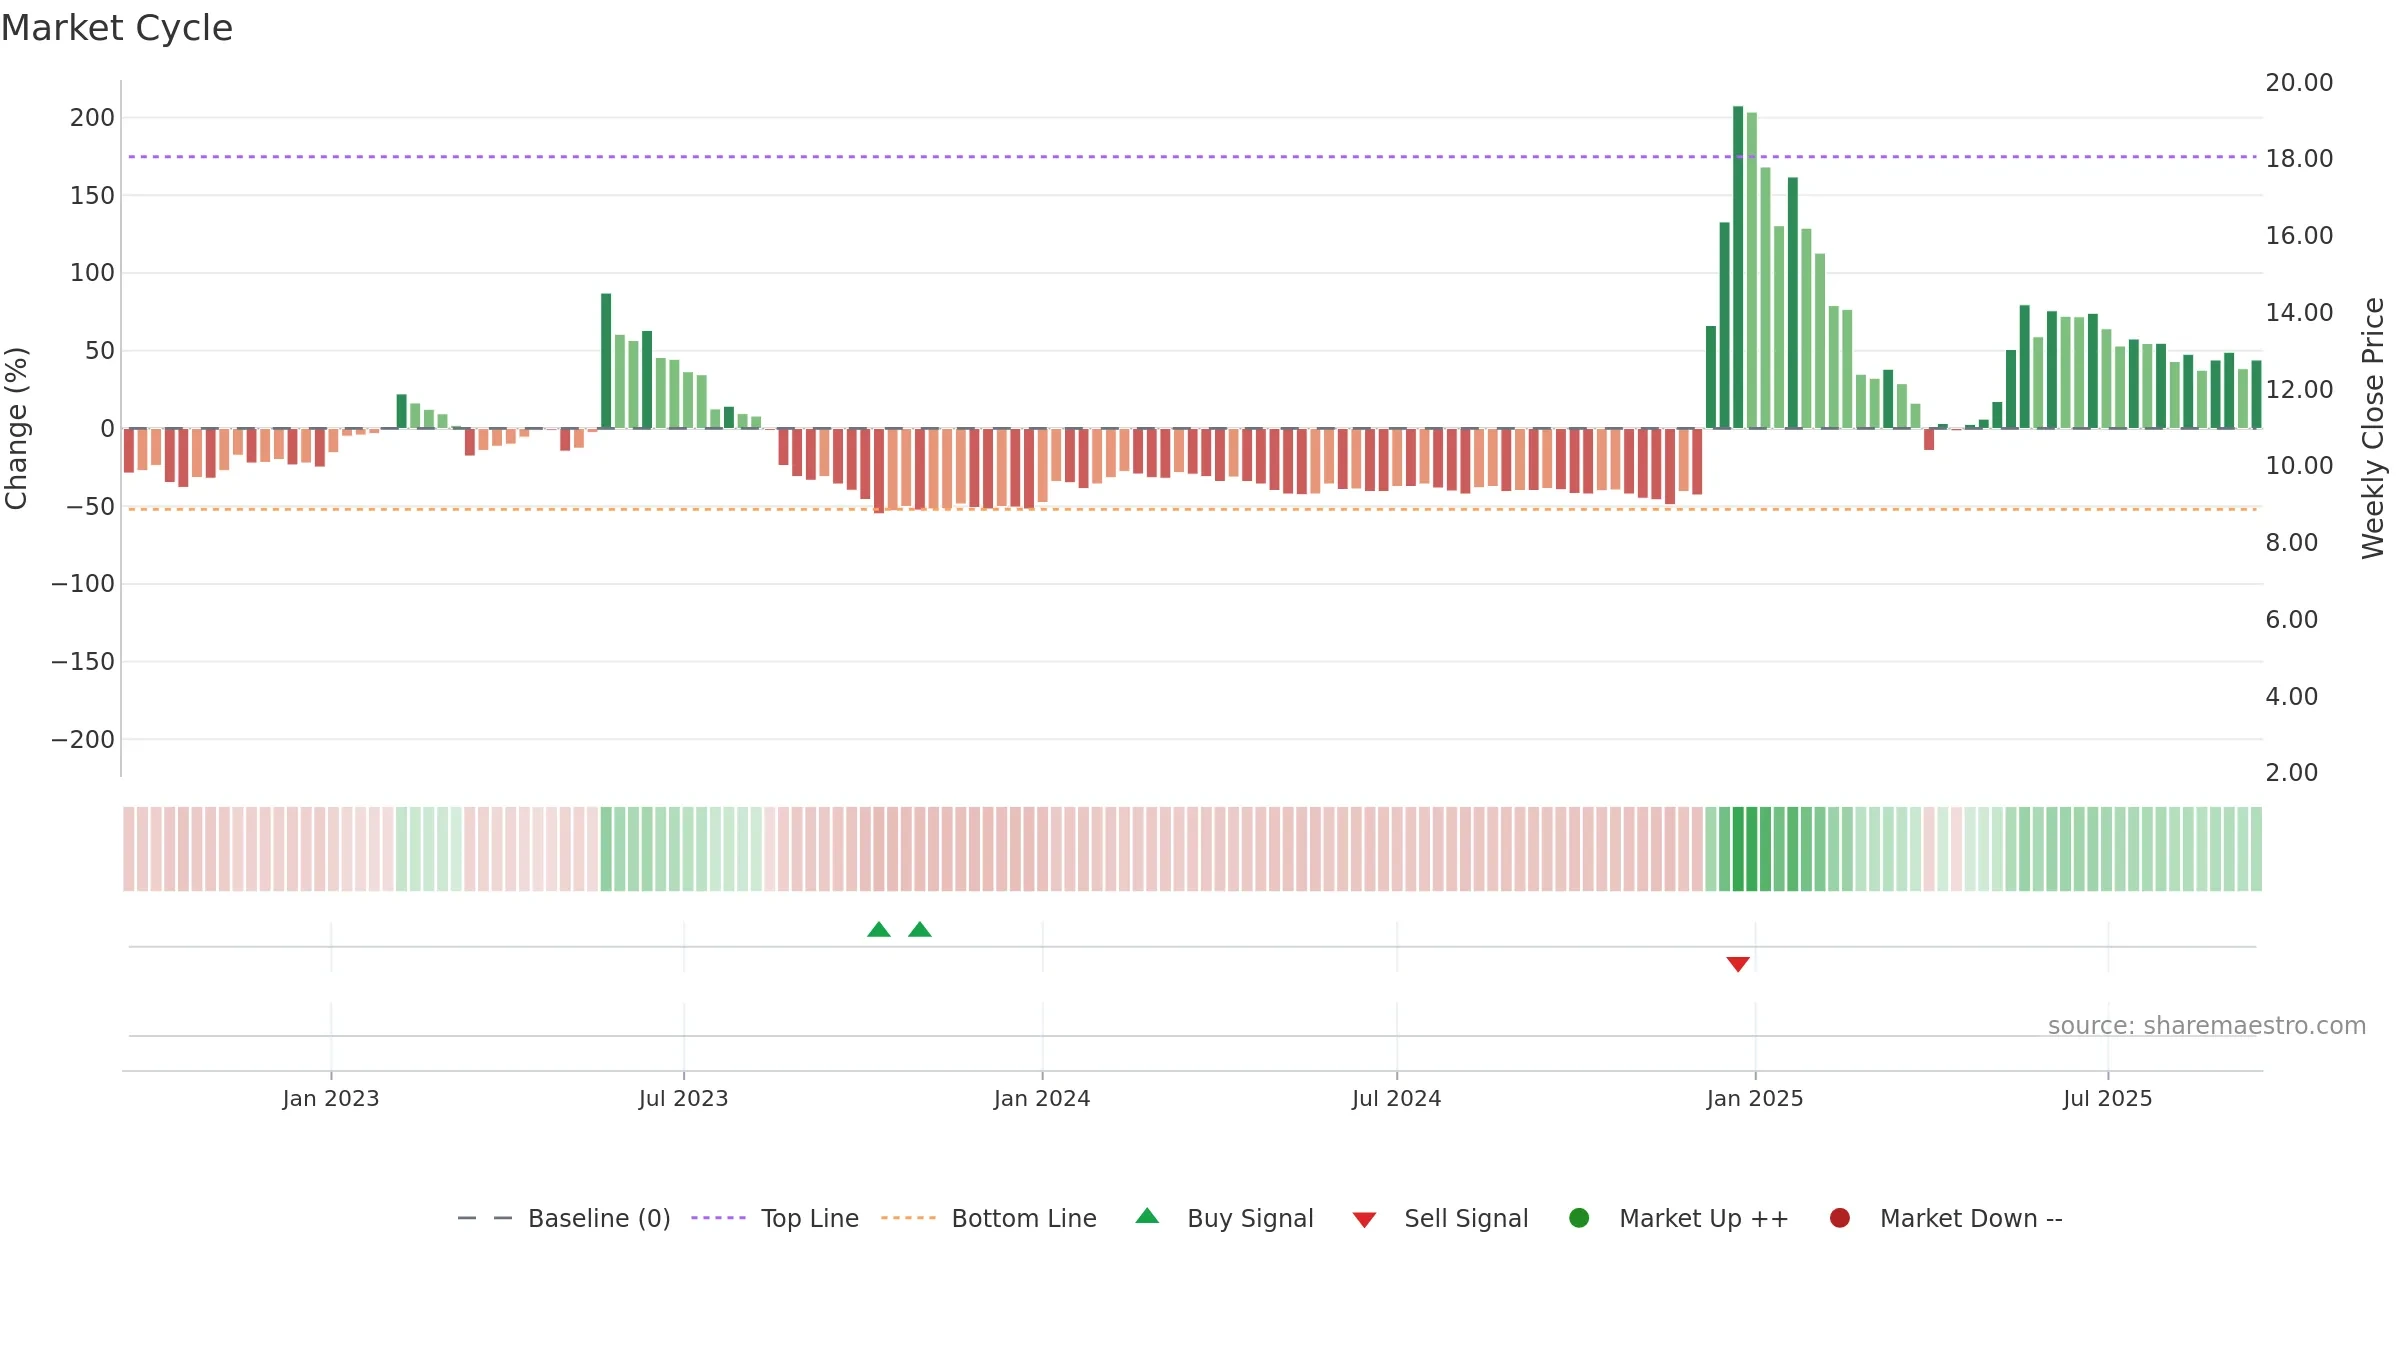Click the Change (%) axis title
Image resolution: width=2400 pixels, height=1350 pixels.
tap(16, 428)
